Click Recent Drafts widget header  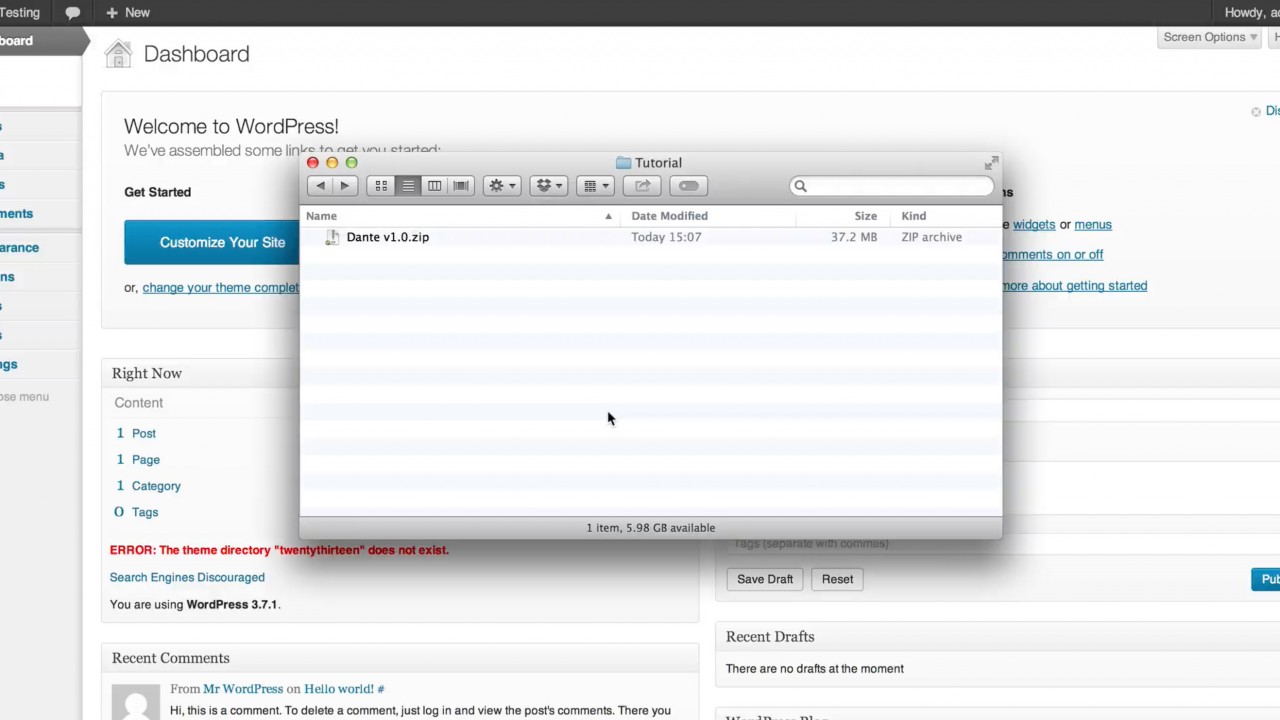[x=998, y=637]
